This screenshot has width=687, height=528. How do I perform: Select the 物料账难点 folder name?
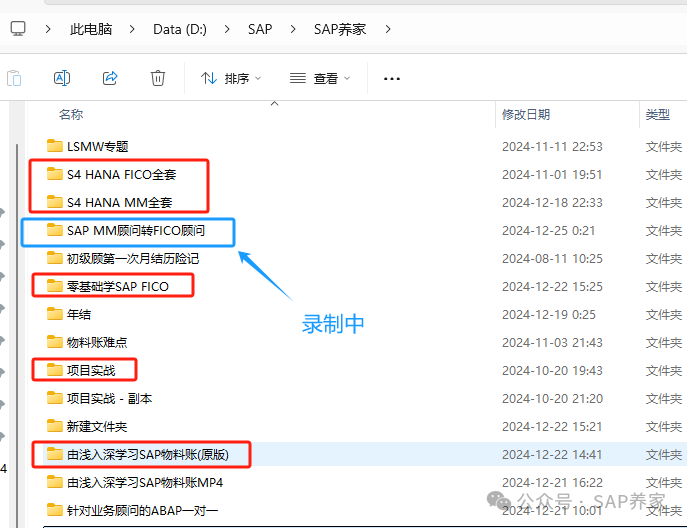(97, 343)
